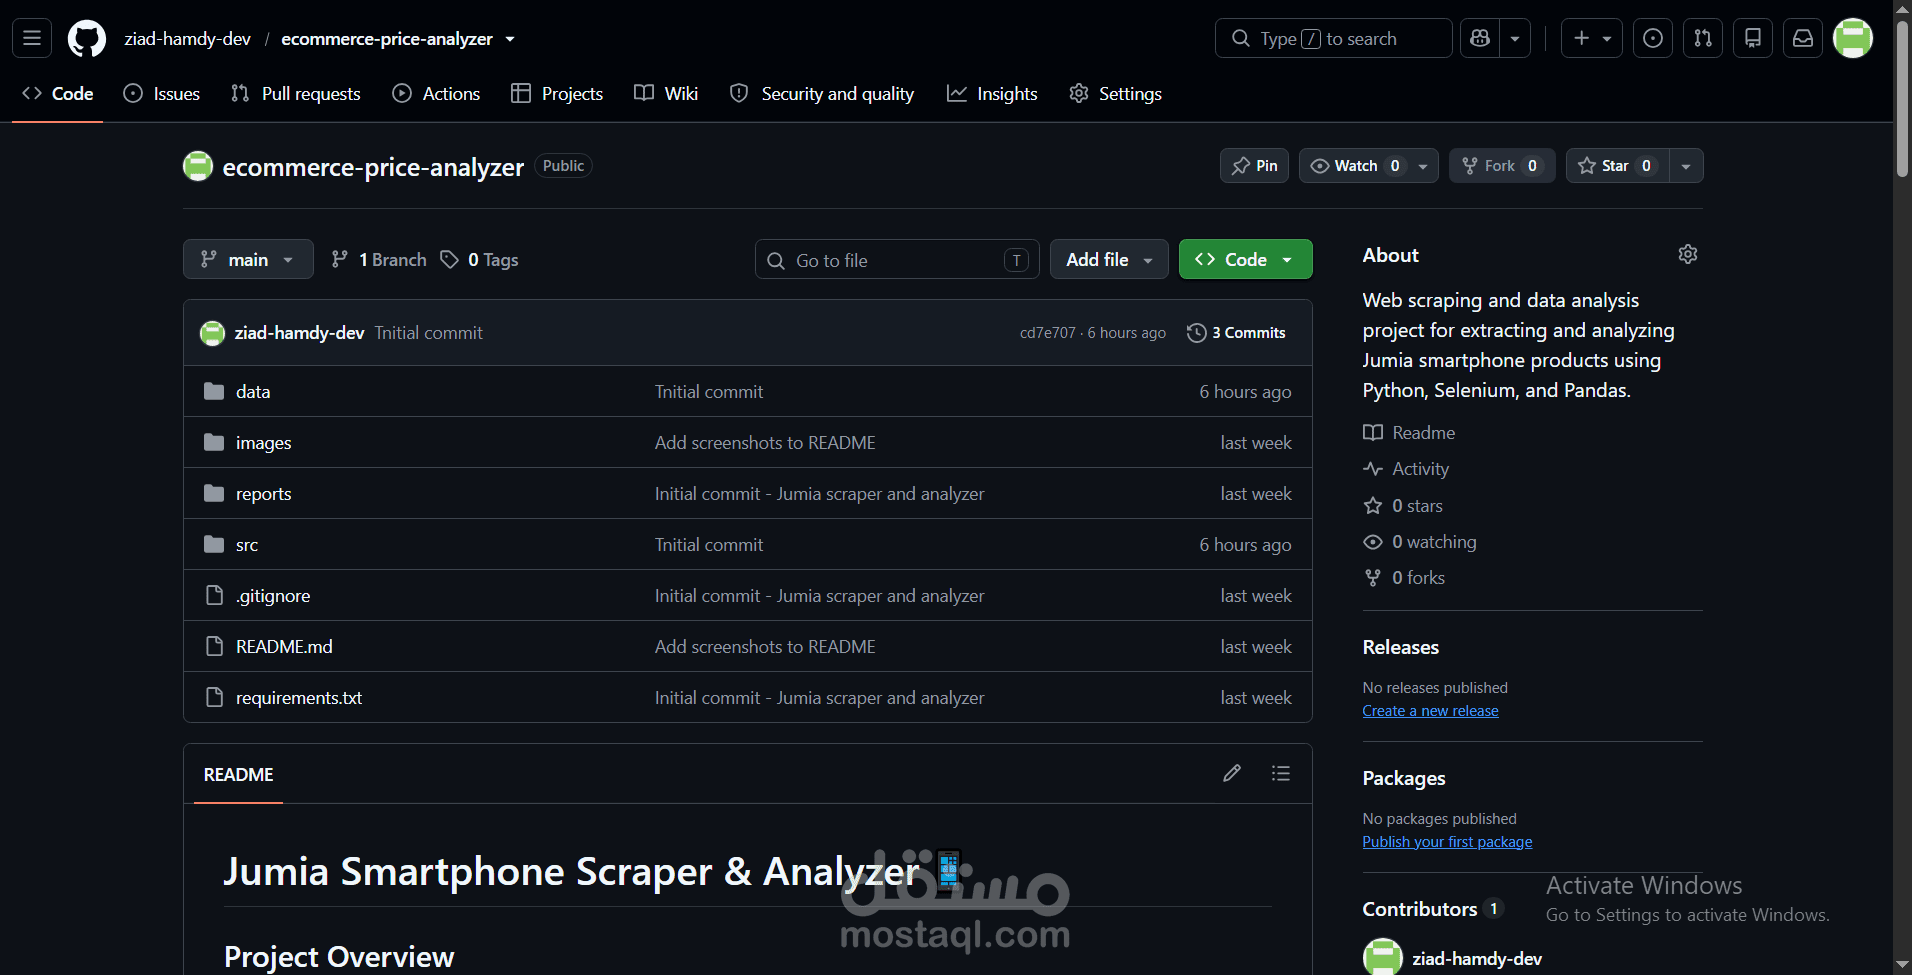Open repositories icon in the top header
The height and width of the screenshot is (975, 1912).
[1753, 38]
